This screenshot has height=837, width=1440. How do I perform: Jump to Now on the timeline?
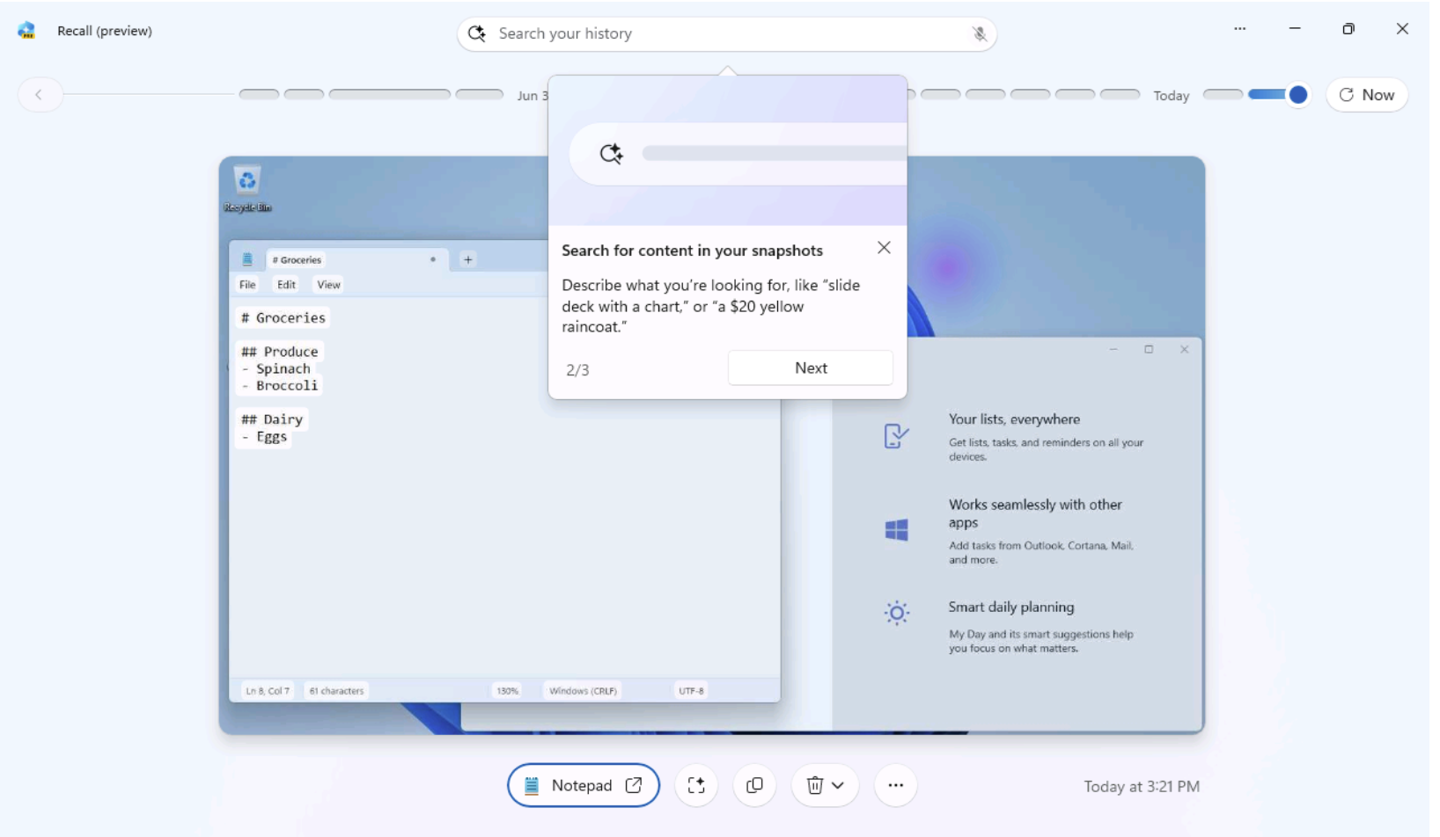coord(1366,95)
